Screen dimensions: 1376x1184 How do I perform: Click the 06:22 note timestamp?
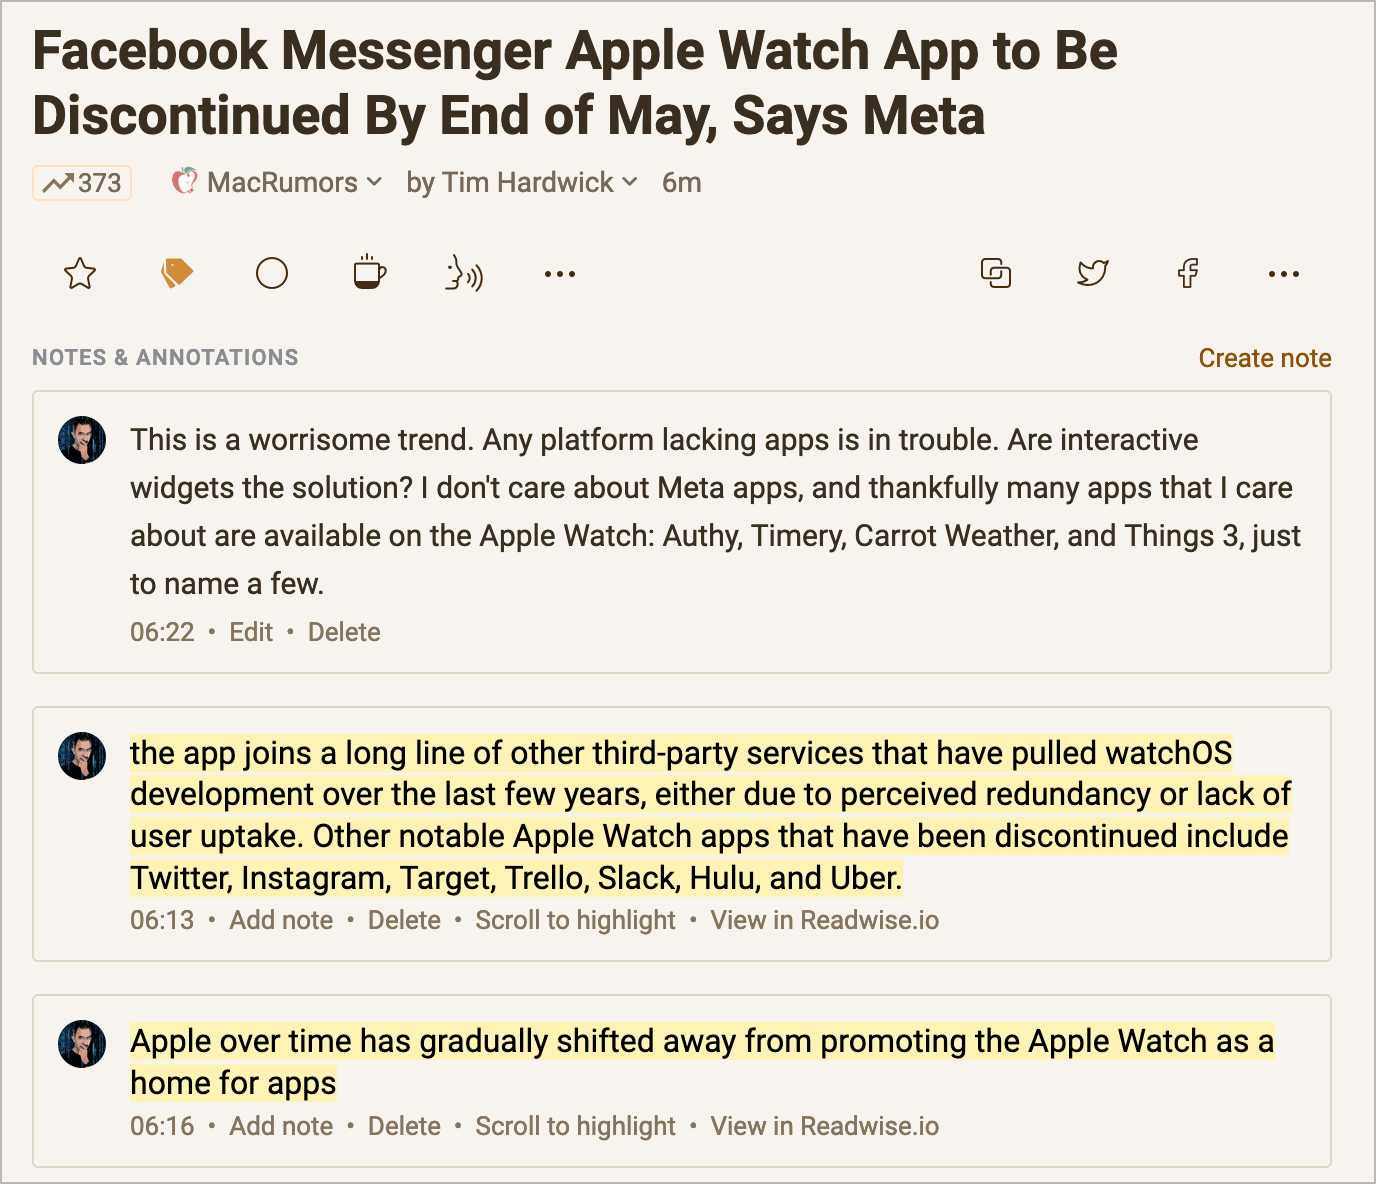pyautogui.click(x=162, y=632)
